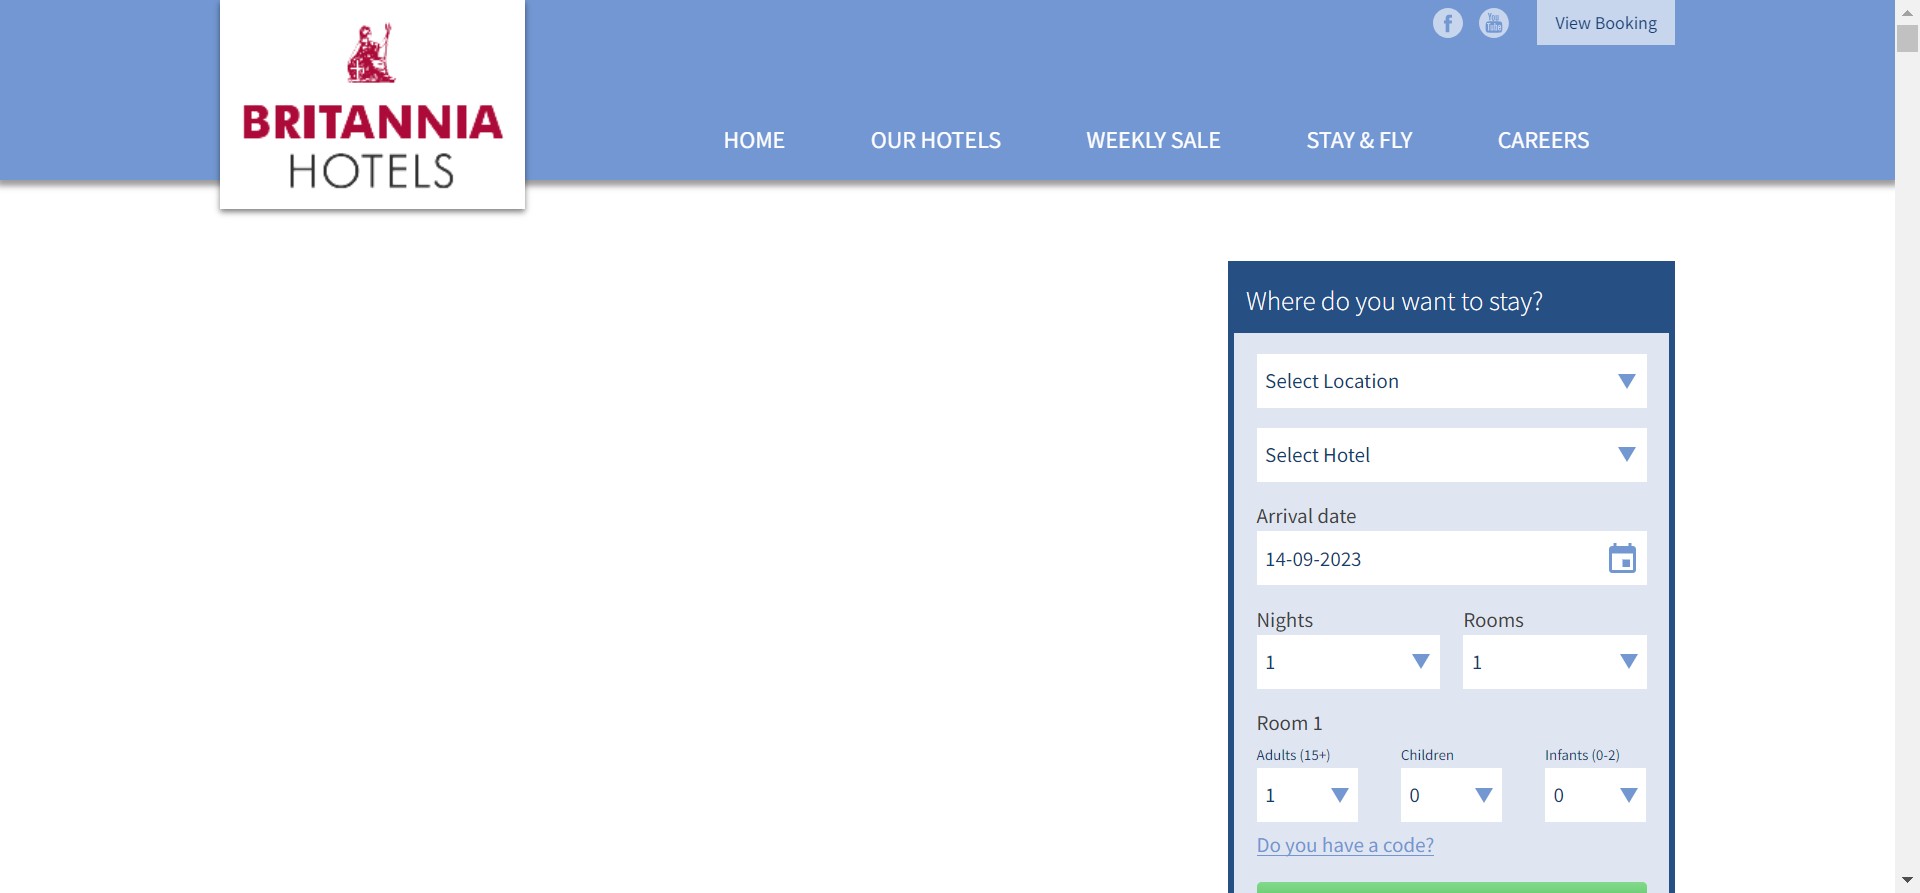This screenshot has width=1920, height=893.
Task: Navigate to WEEKLY SALE page
Action: tap(1153, 141)
